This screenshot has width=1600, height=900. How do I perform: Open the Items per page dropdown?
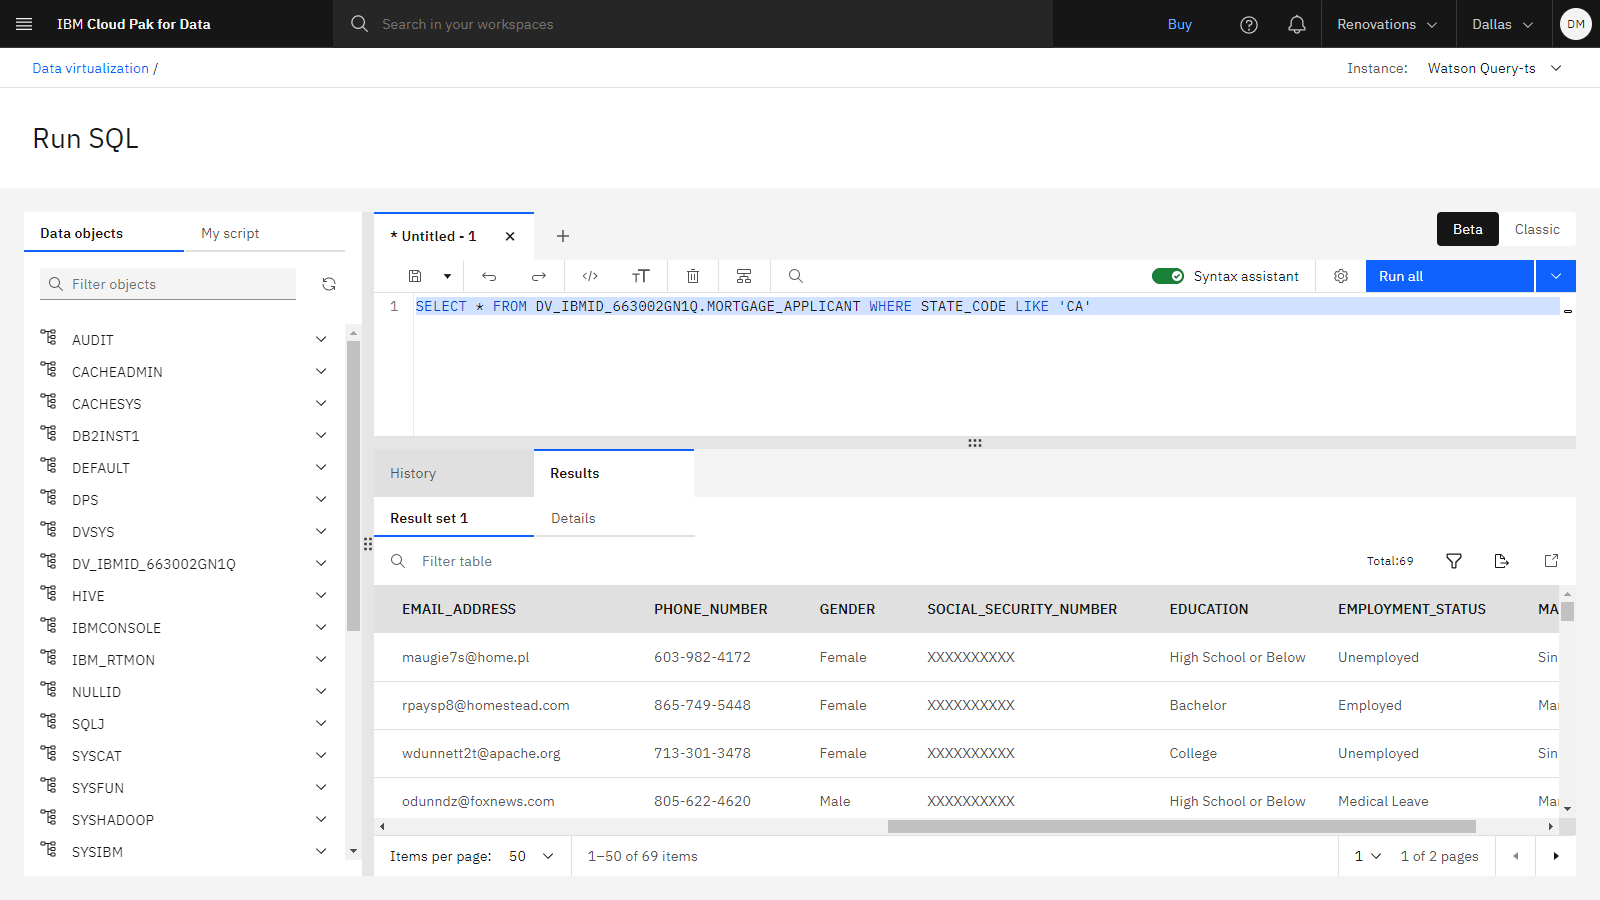click(x=531, y=856)
